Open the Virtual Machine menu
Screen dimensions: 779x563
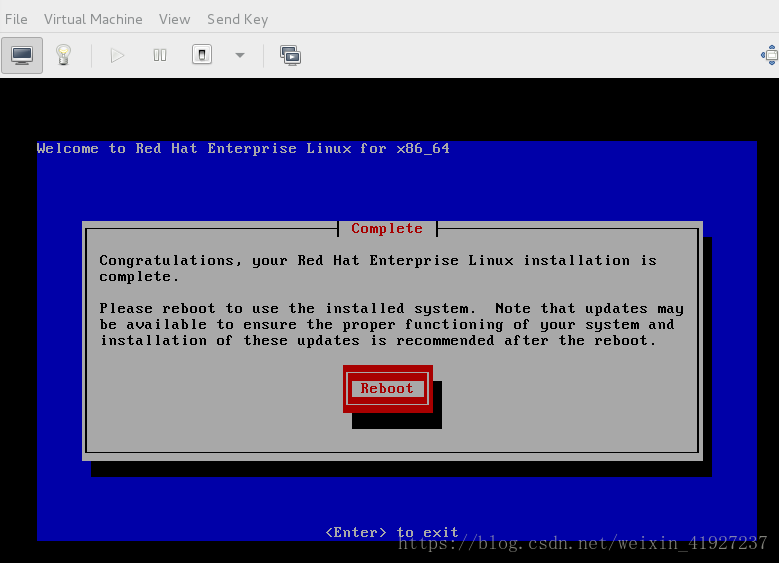(x=93, y=19)
